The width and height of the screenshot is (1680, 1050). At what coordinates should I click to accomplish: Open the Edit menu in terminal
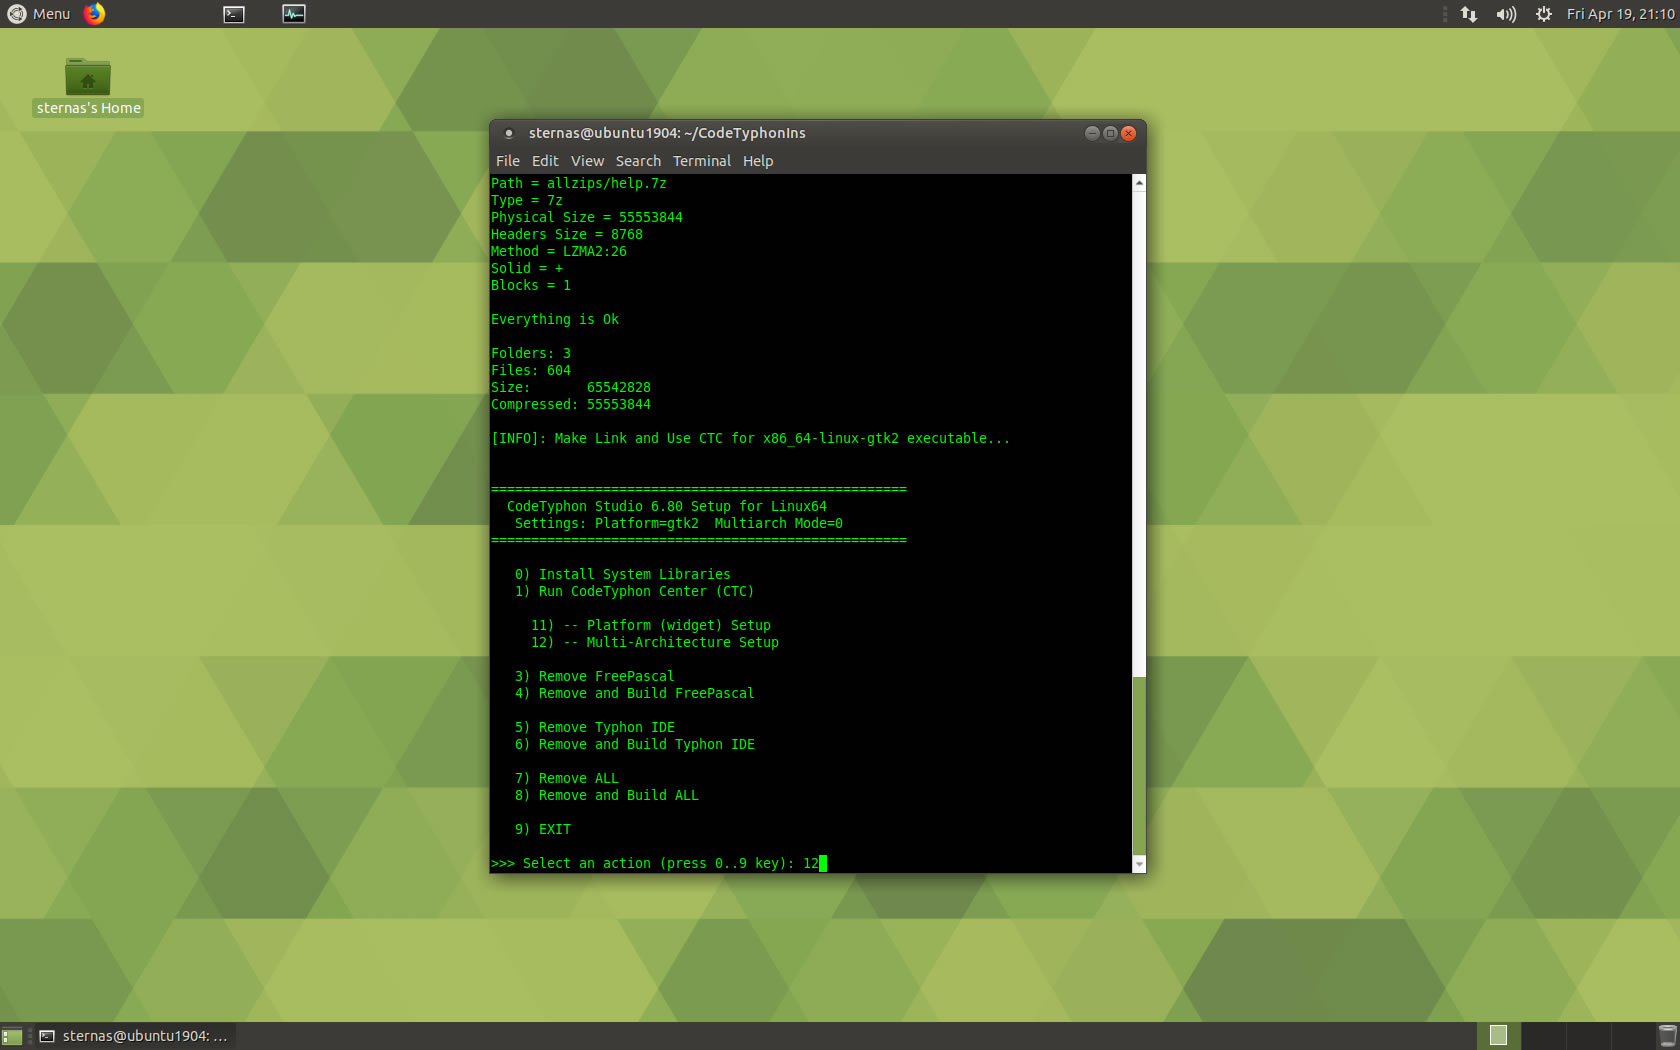click(545, 161)
